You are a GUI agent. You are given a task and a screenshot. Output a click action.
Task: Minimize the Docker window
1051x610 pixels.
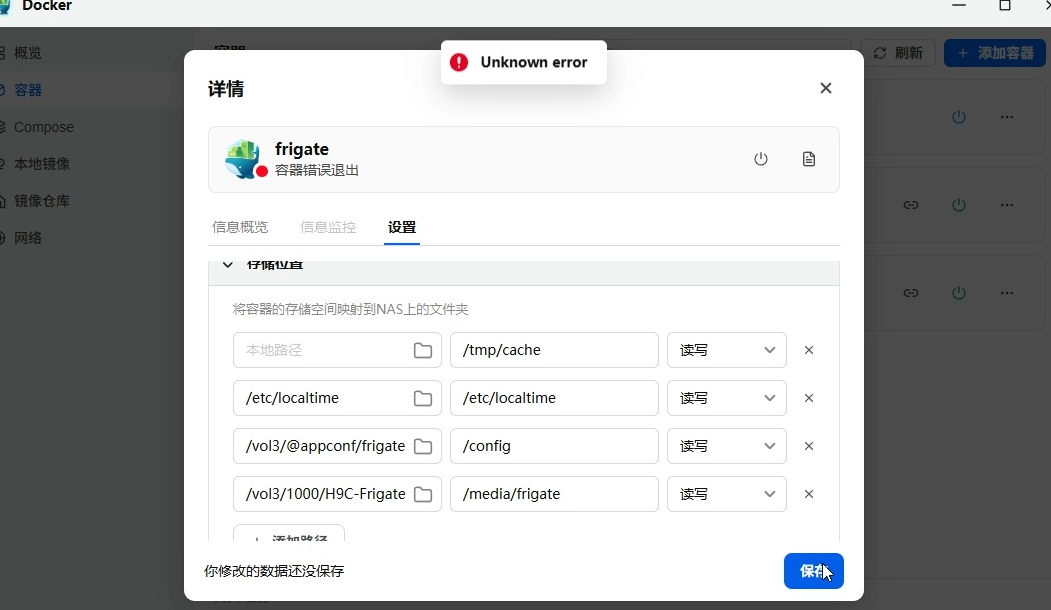click(x=959, y=5)
